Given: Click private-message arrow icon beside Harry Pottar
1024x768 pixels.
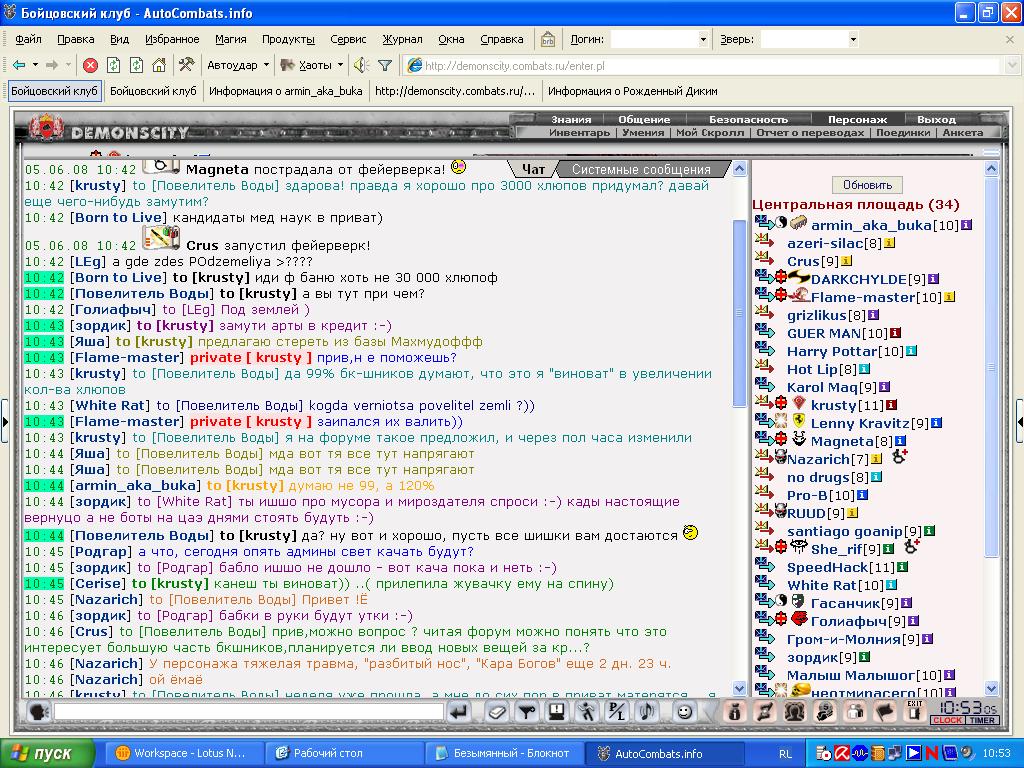Looking at the screenshot, I should (x=764, y=349).
